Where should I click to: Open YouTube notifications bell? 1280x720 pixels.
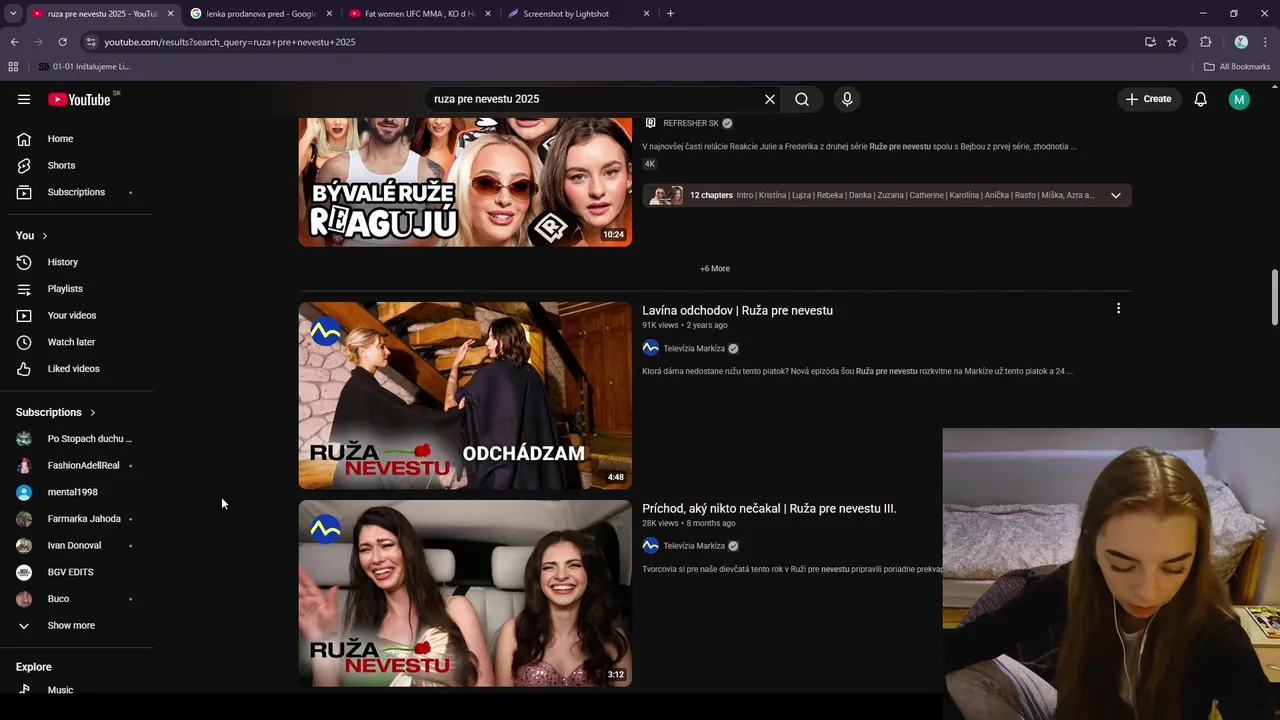1201,99
